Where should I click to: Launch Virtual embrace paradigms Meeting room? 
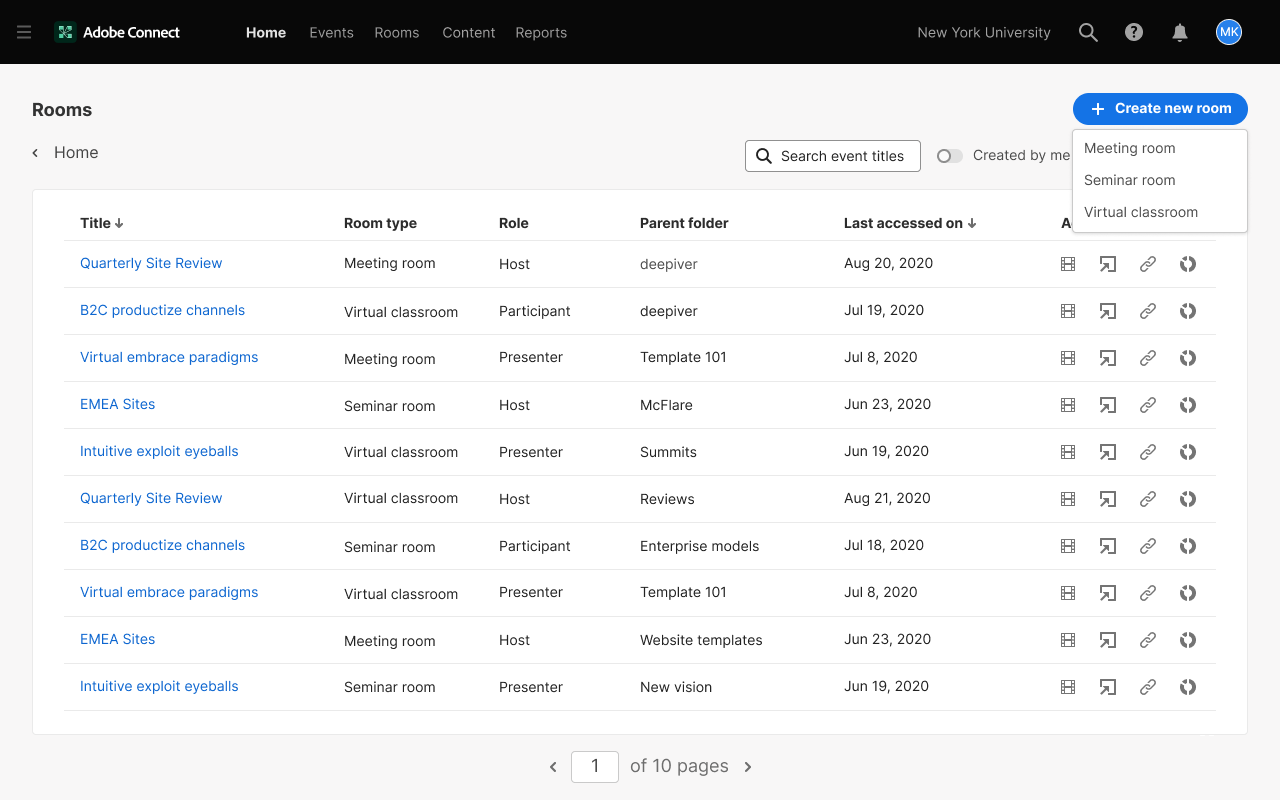1108,358
